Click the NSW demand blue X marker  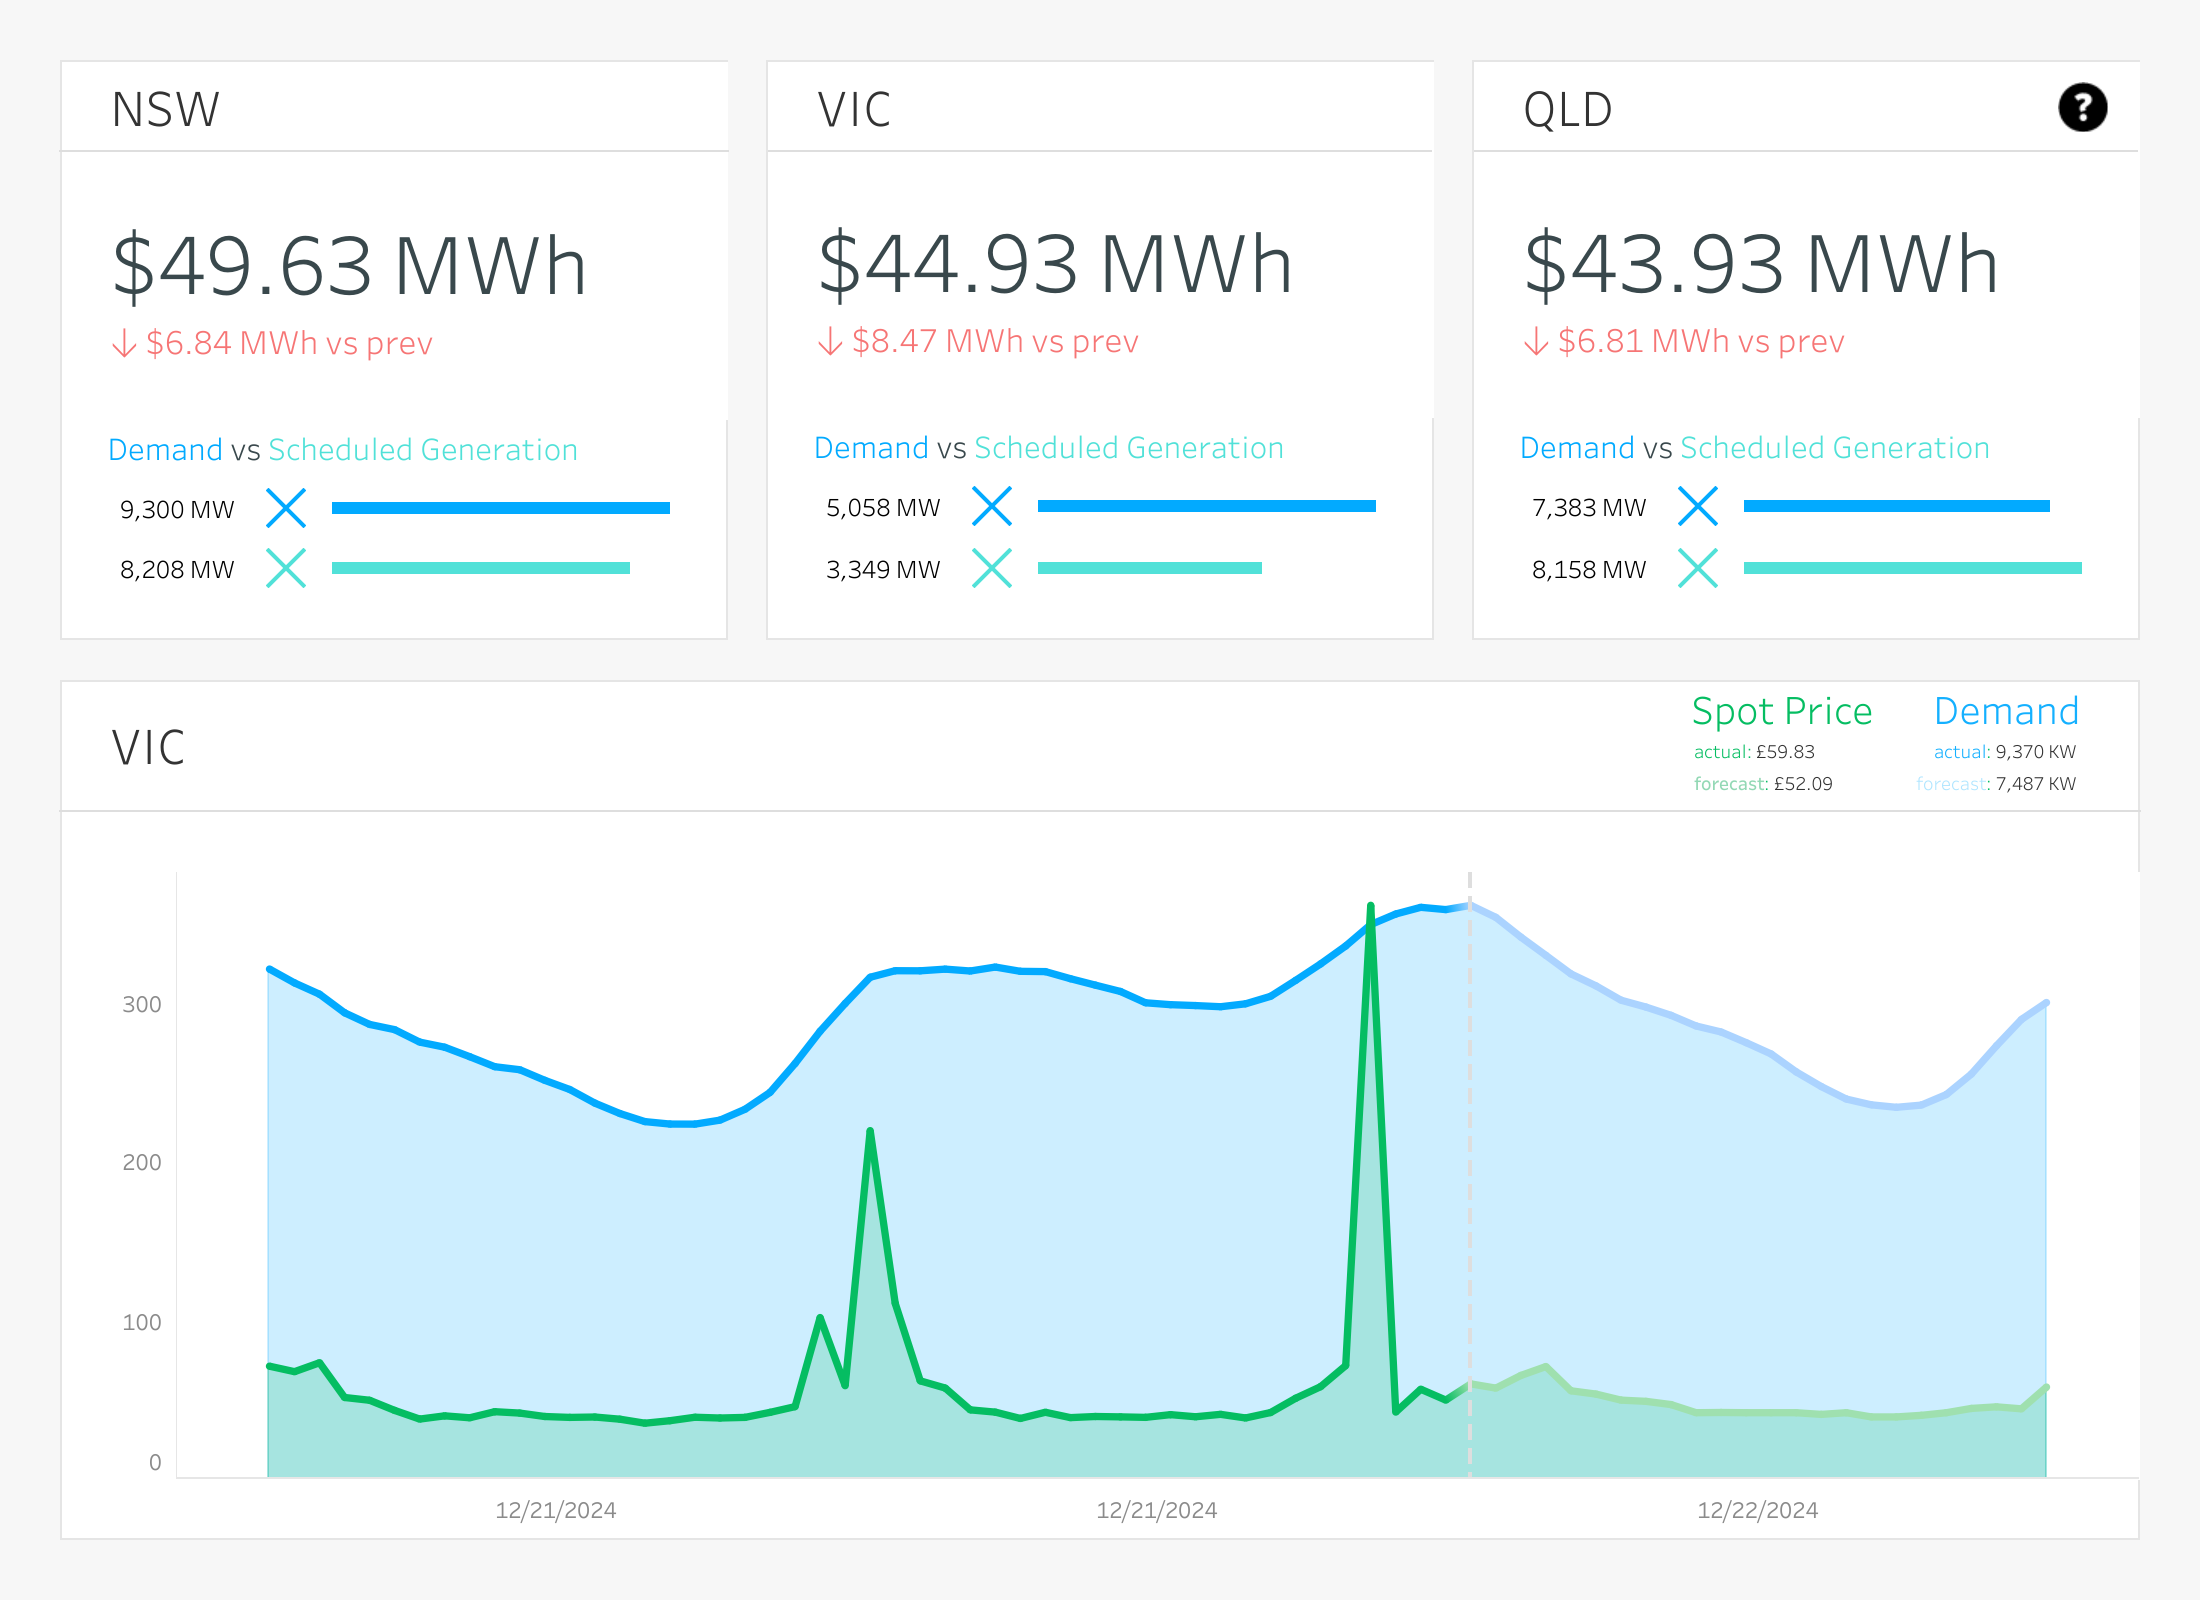tap(286, 508)
